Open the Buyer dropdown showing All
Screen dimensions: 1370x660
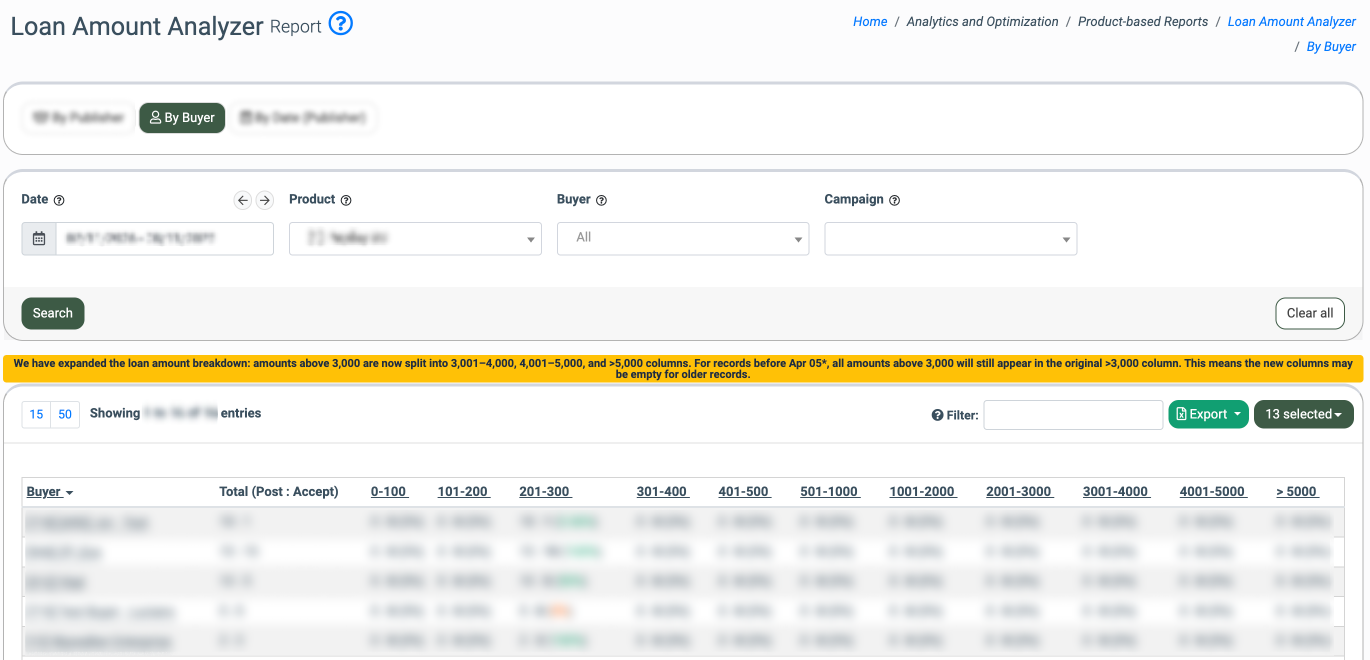[x=683, y=239]
